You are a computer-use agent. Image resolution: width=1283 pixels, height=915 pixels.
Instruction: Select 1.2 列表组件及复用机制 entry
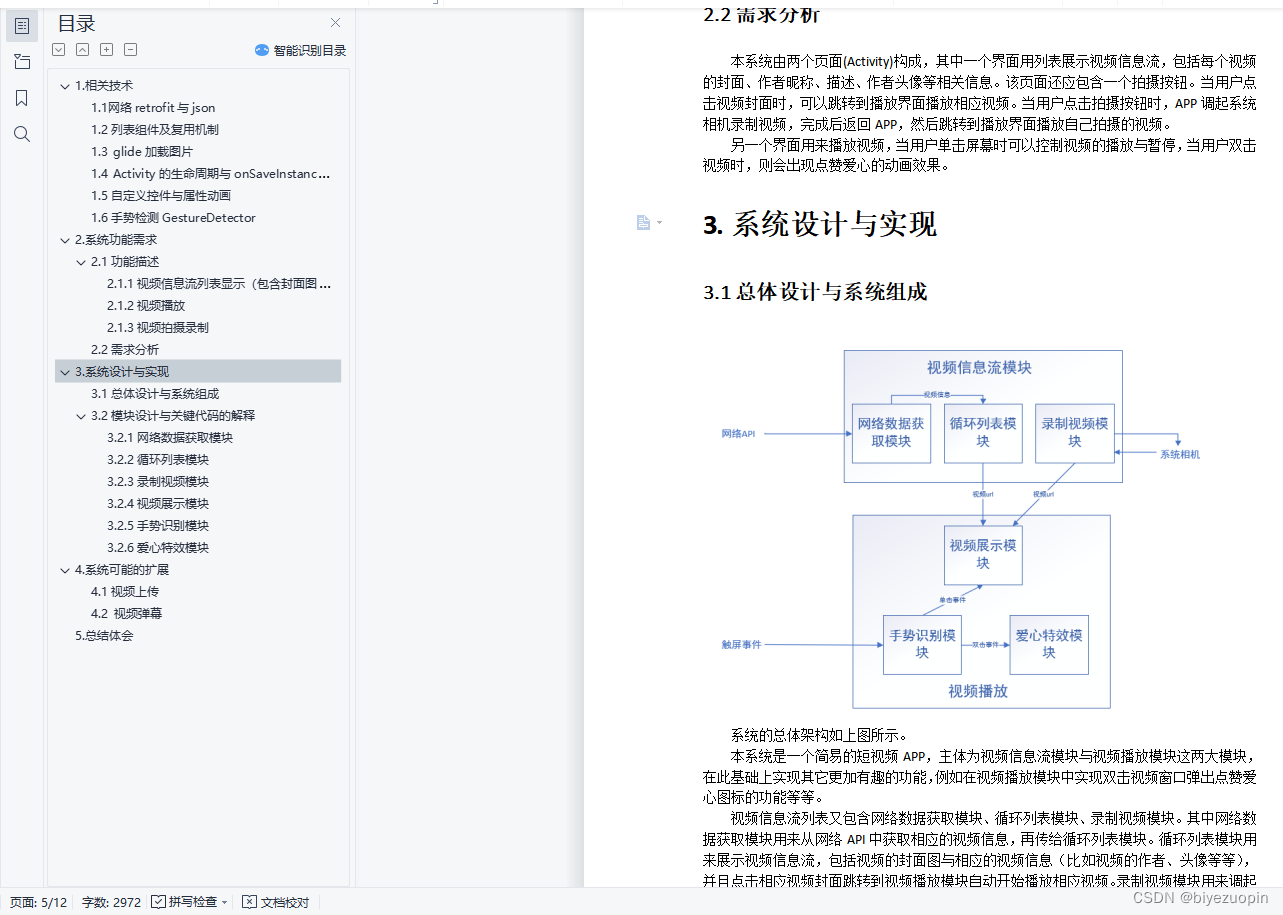[155, 130]
